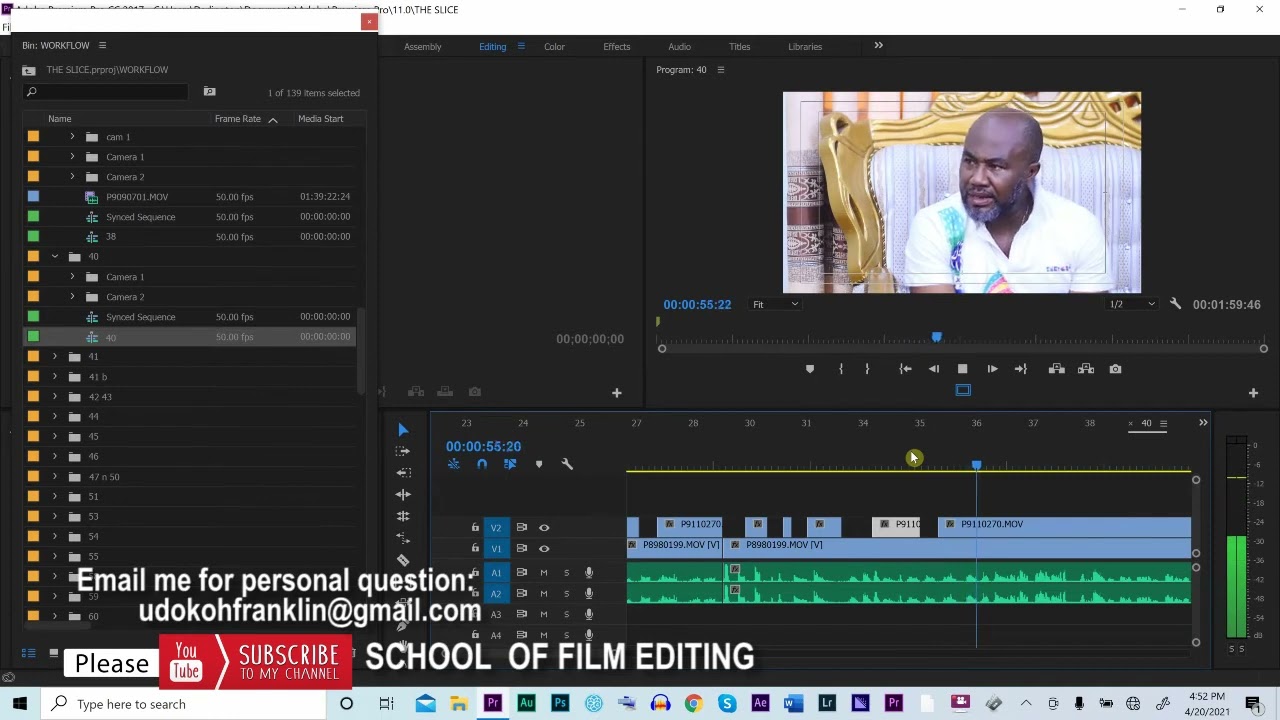Sort bin by Name column
The image size is (1280, 720).
pos(60,119)
